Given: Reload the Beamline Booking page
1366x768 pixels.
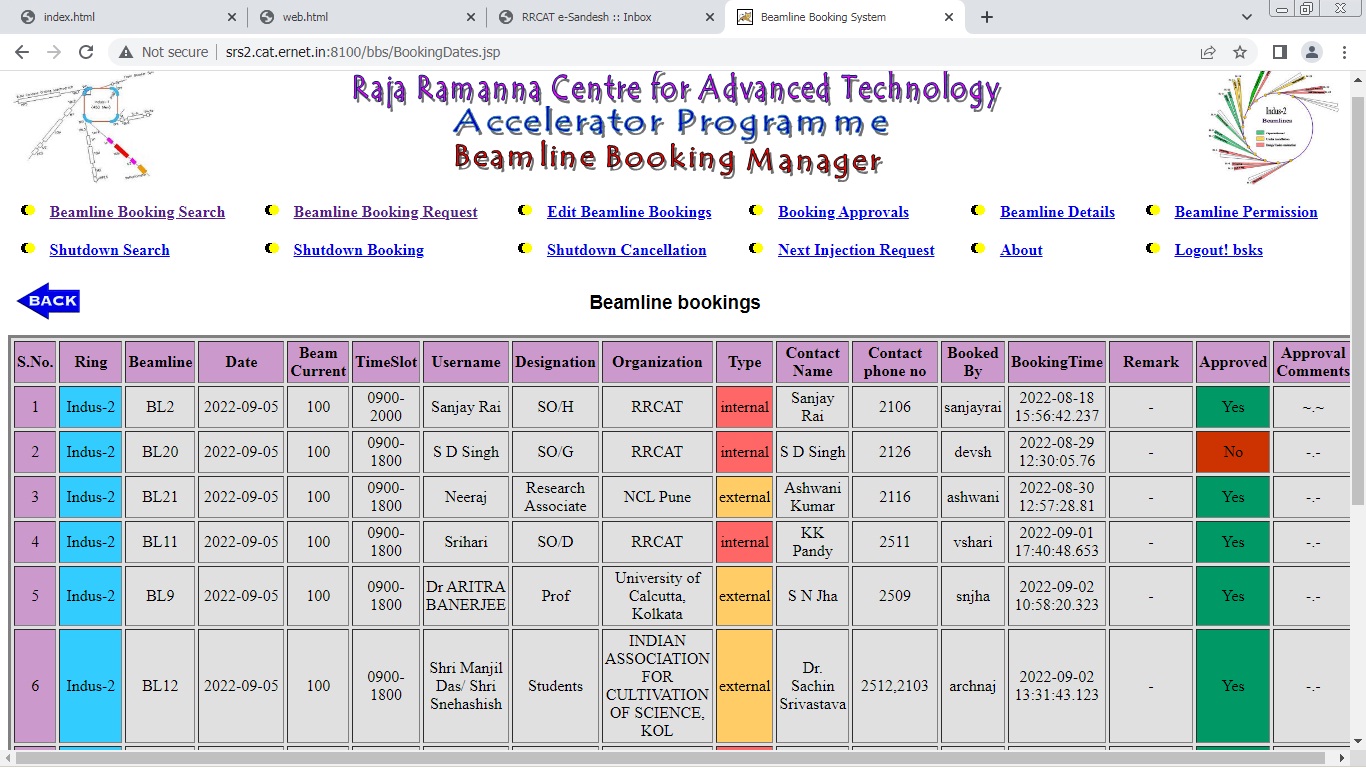Looking at the screenshot, I should pyautogui.click(x=86, y=52).
